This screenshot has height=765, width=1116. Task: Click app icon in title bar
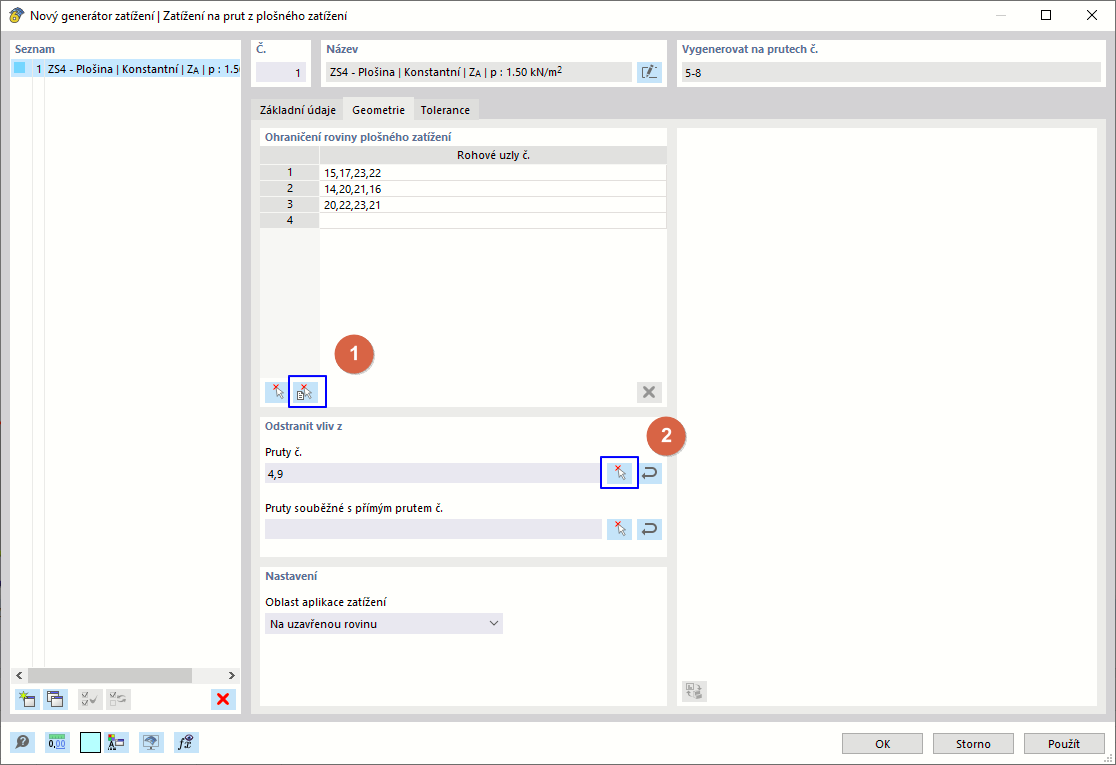tap(16, 15)
